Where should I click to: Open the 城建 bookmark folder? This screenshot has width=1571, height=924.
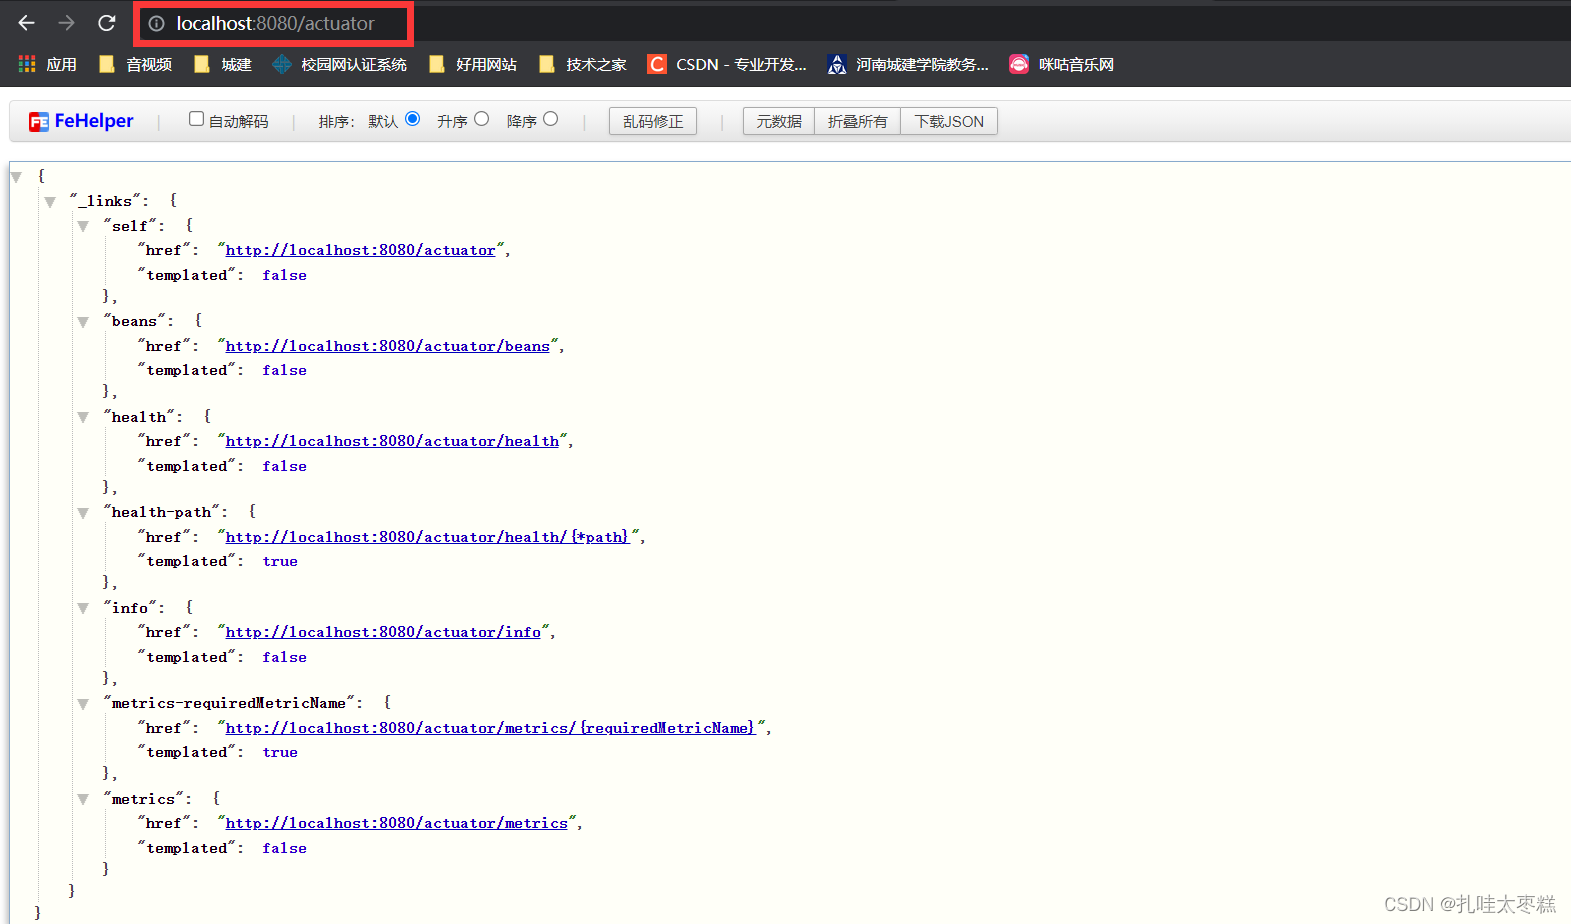[223, 64]
